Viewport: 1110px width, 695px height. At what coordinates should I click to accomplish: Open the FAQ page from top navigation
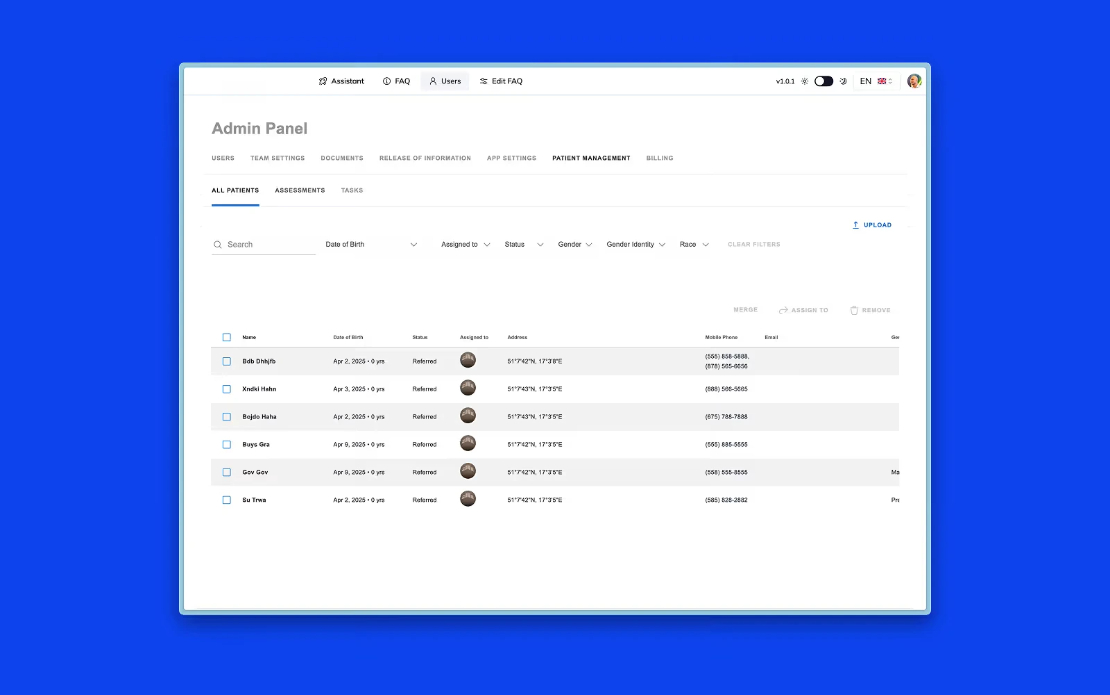coord(396,81)
